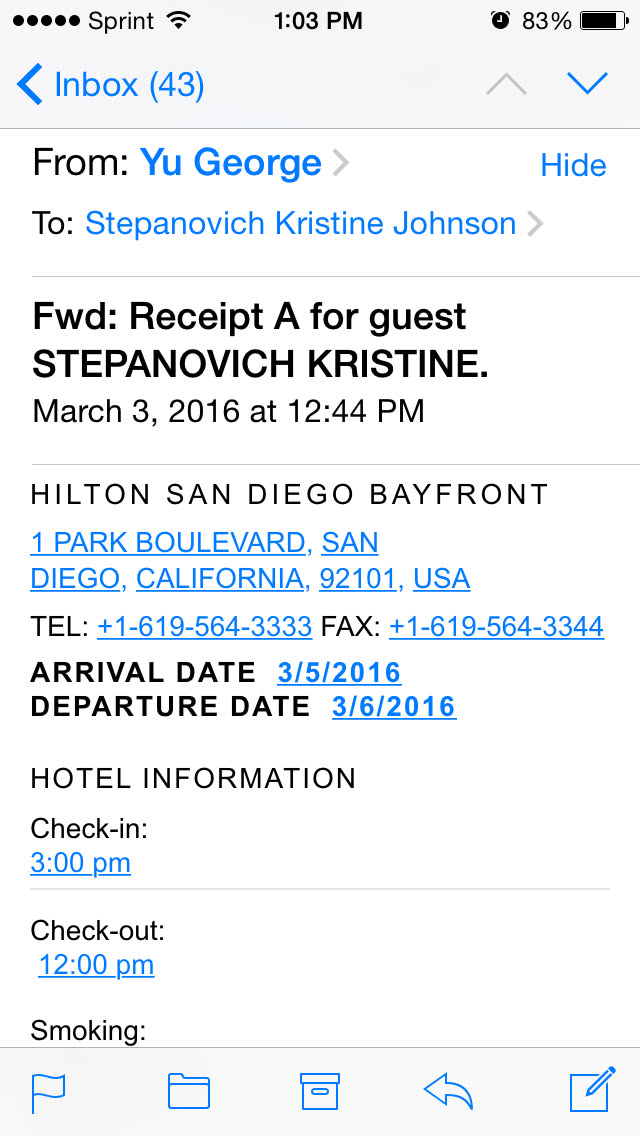Open the arrival date 3/5/2016 link

coord(339,673)
